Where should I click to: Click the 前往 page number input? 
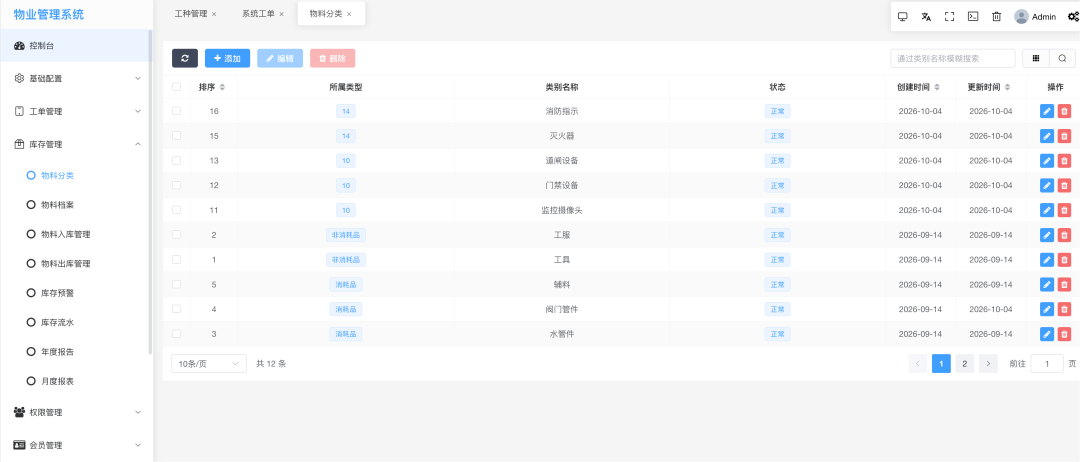pos(1047,364)
